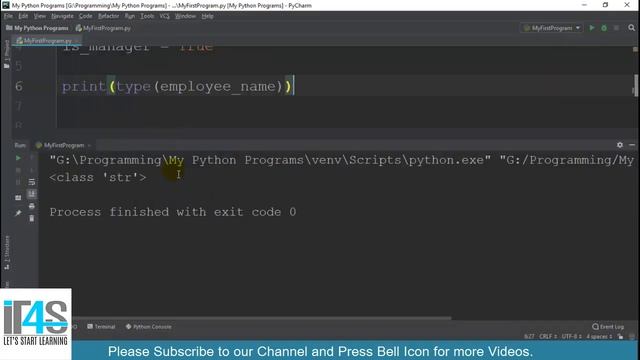Click the python.exe command path line

click(341, 160)
